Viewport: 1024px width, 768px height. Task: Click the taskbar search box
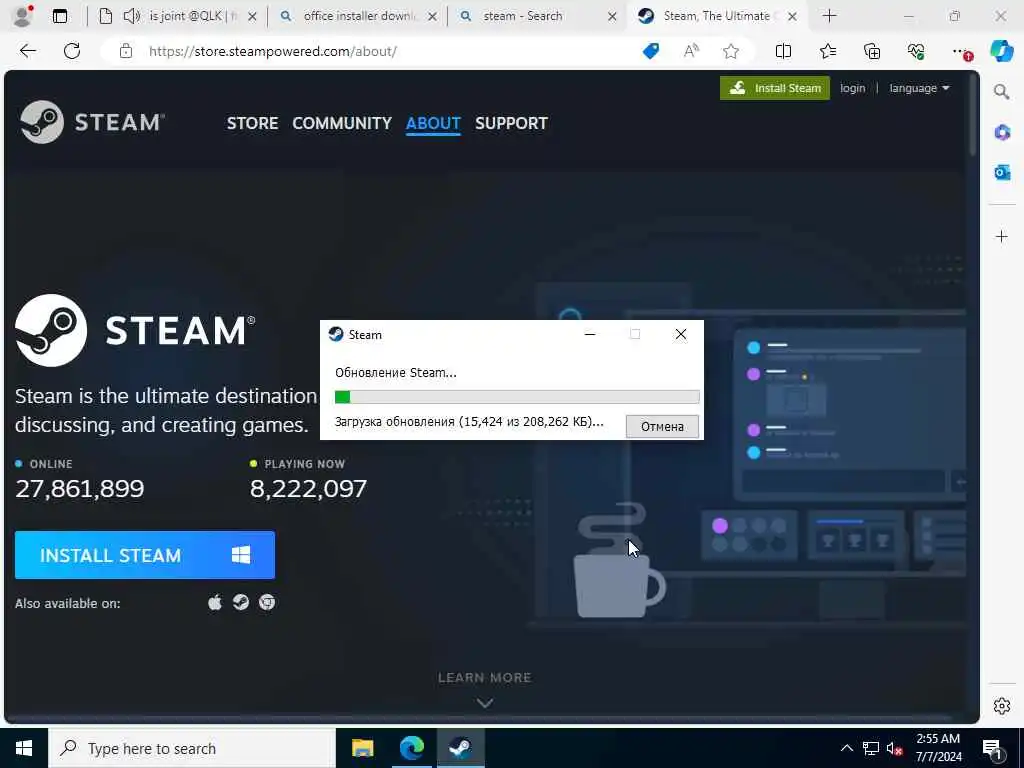[x=192, y=748]
